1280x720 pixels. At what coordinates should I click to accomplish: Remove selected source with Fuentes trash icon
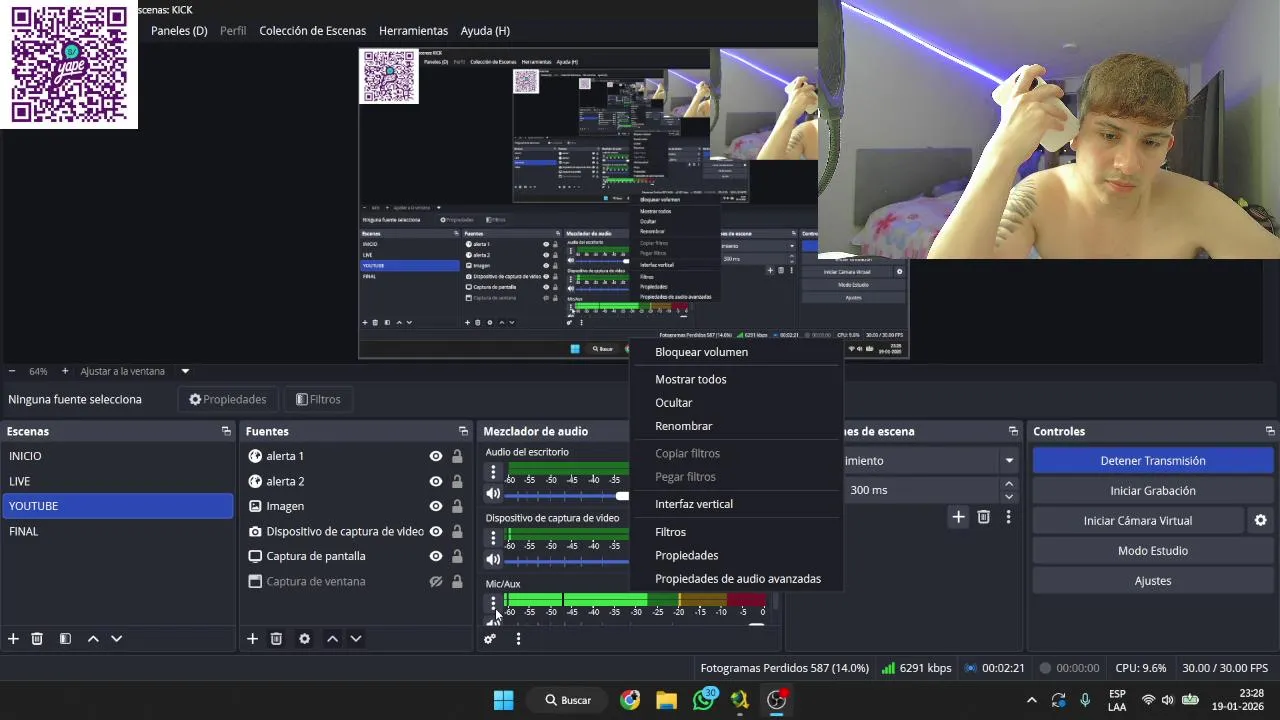pyautogui.click(x=276, y=639)
